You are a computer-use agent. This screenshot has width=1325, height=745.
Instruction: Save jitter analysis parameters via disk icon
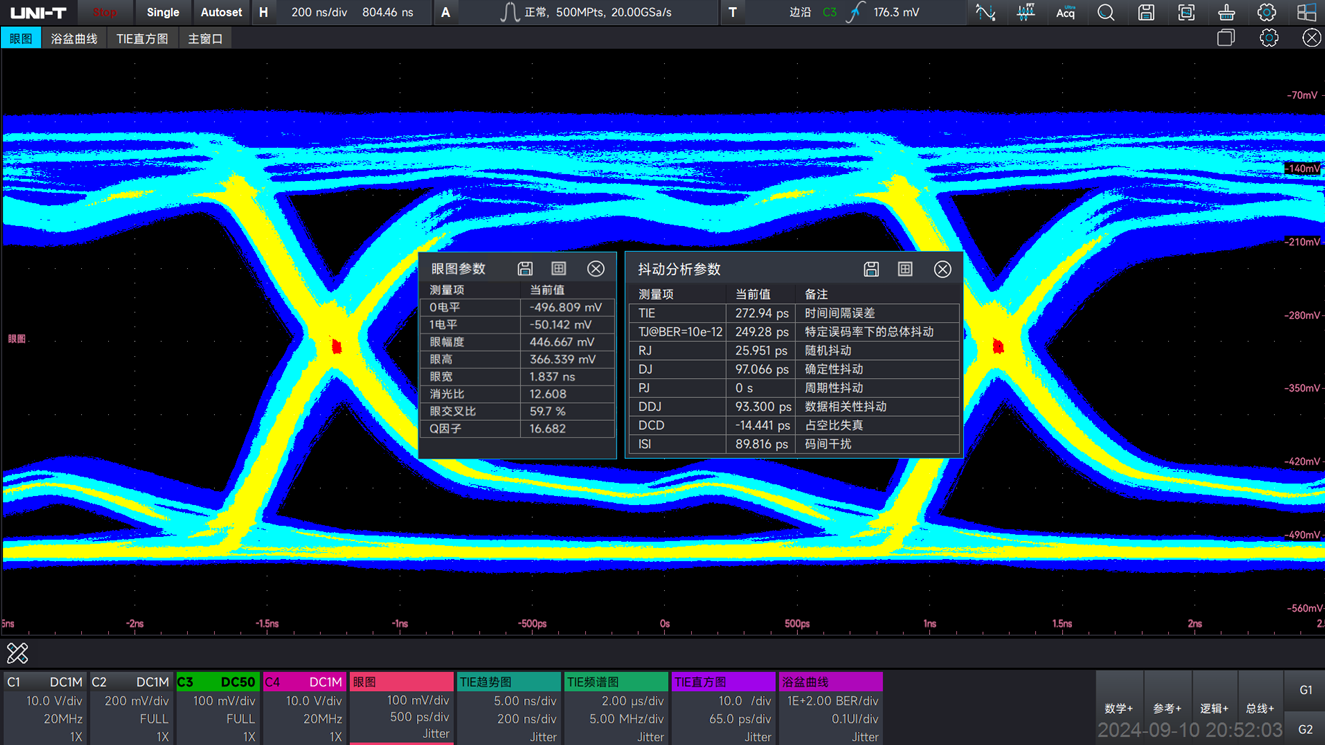[x=871, y=269]
